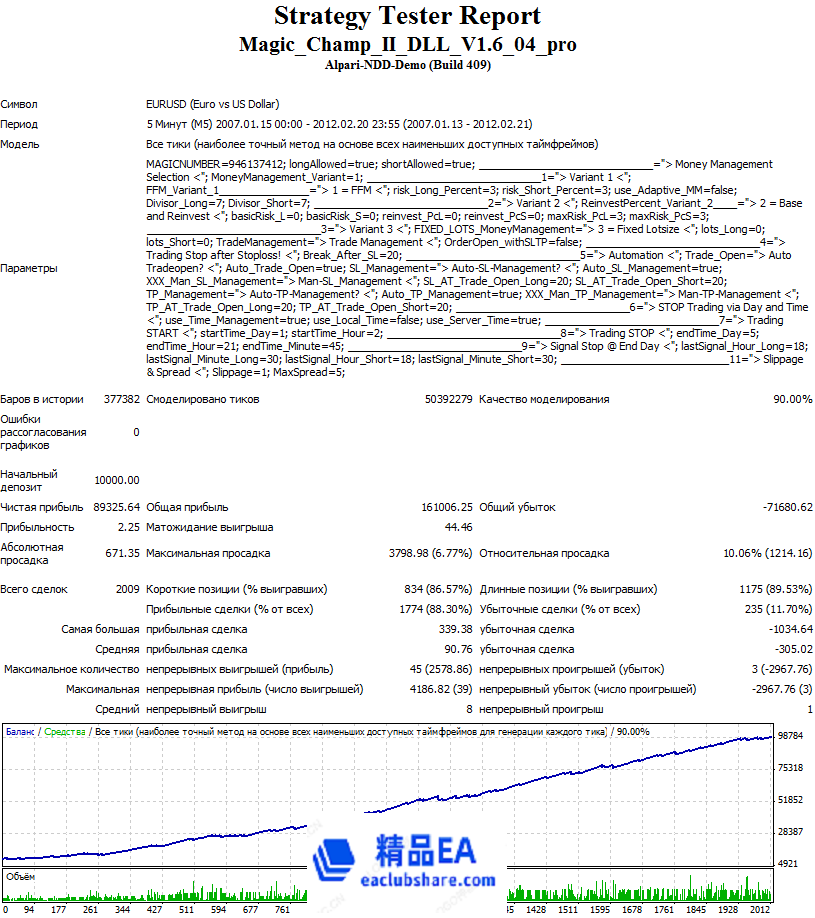This screenshot has width=815, height=918.
Task: Select the total trades count 2009
Action: 127,589
